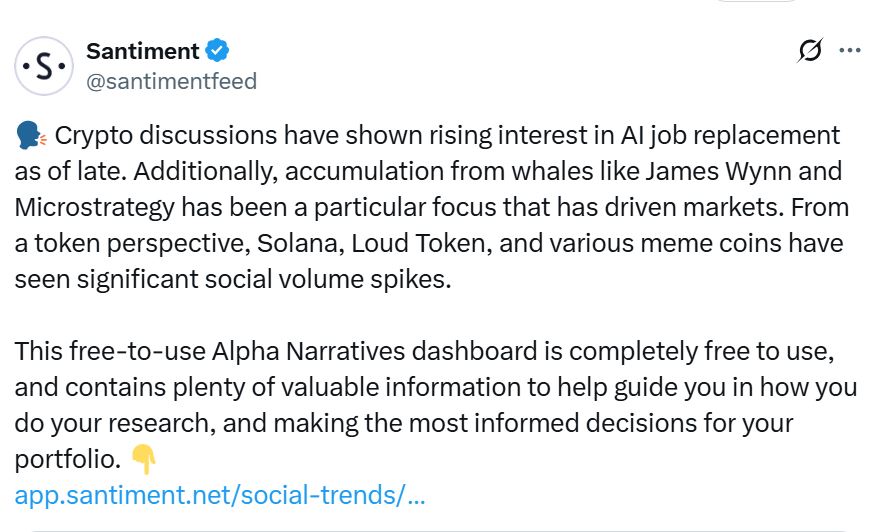Click the word "portfolio." ending the post

[68, 460]
